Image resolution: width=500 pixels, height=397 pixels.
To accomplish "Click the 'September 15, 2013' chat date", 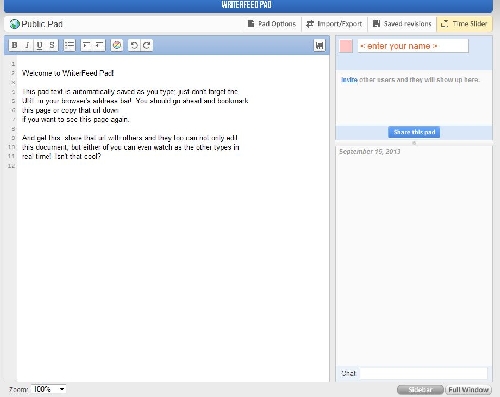I will [x=370, y=152].
